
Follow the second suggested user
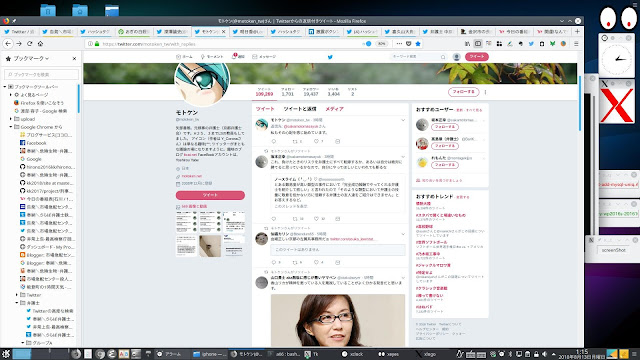click(x=445, y=146)
